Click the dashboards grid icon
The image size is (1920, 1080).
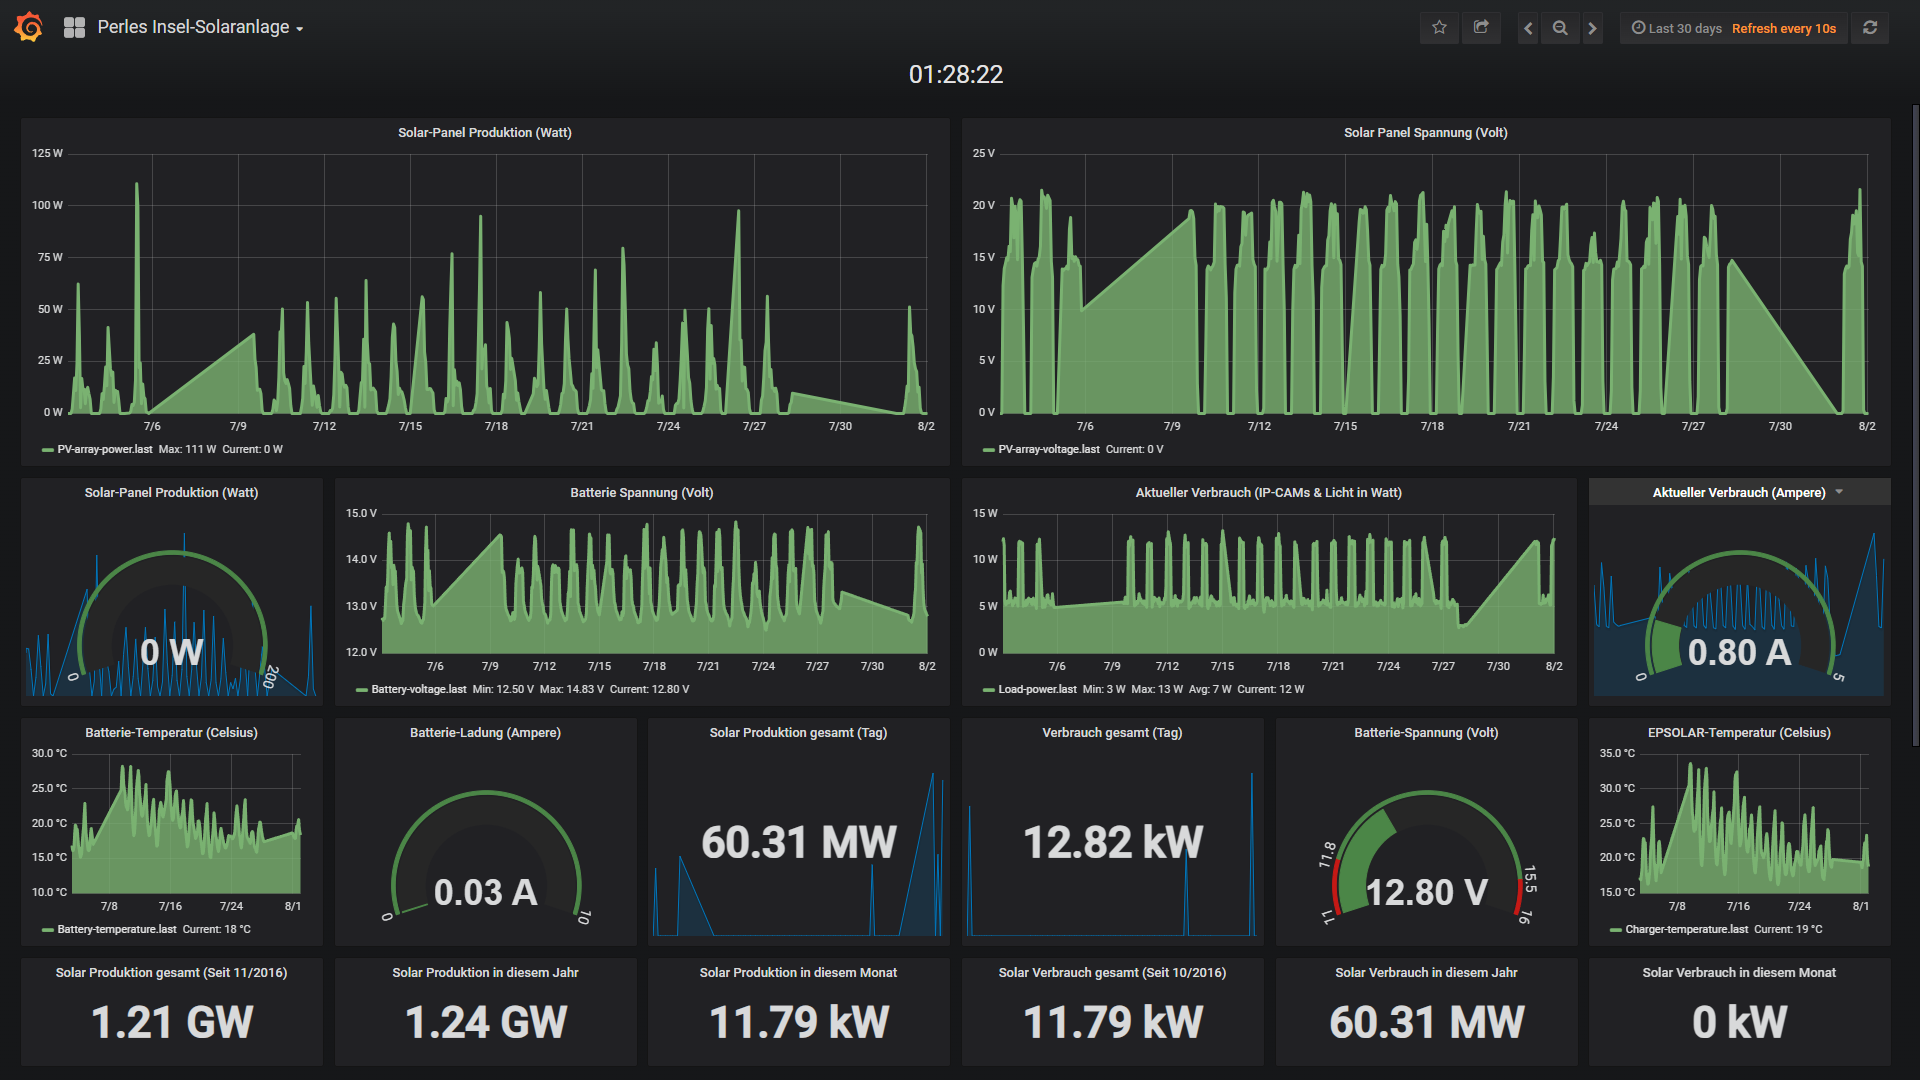coord(74,28)
